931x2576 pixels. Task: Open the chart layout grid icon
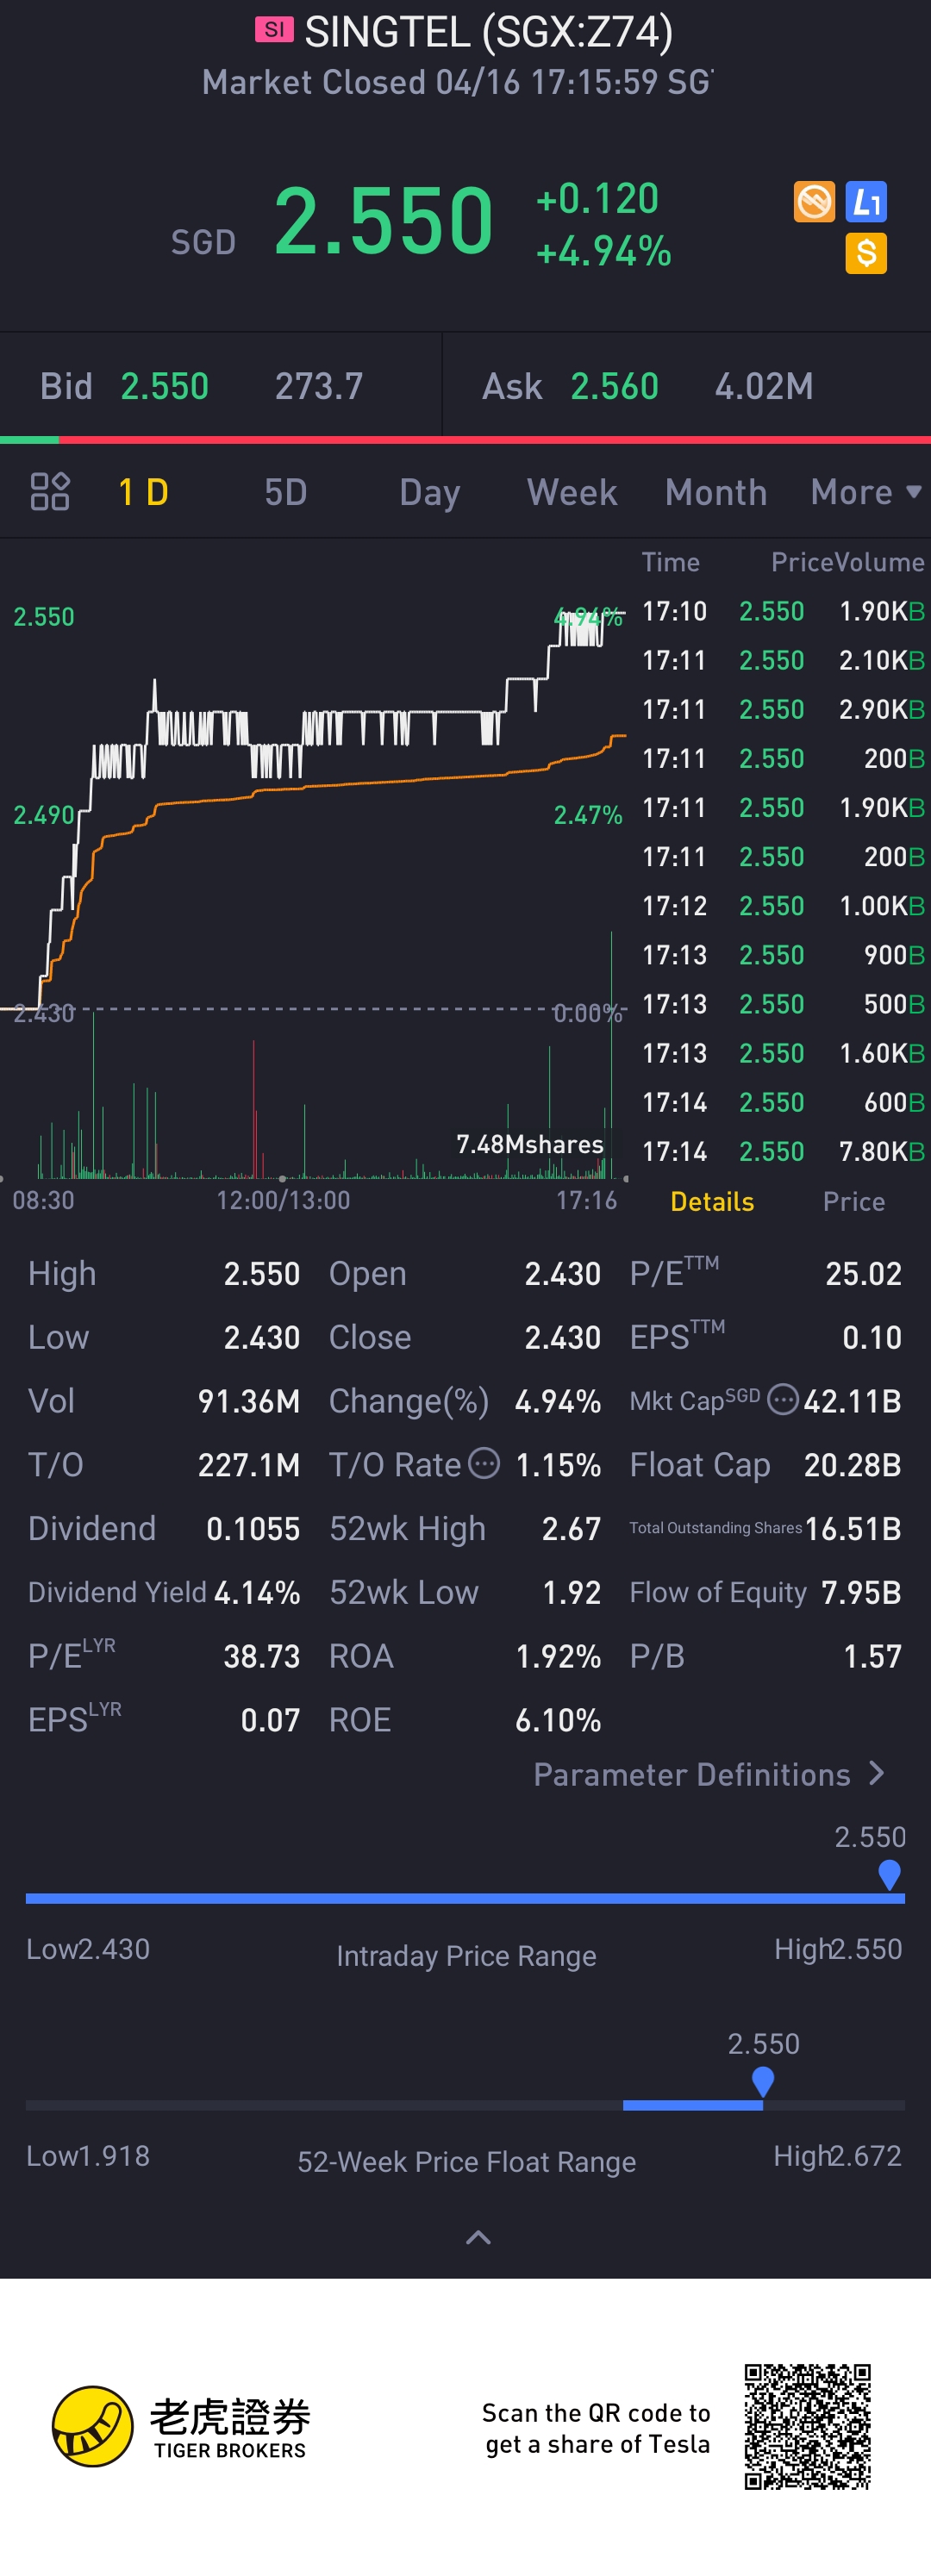50,492
